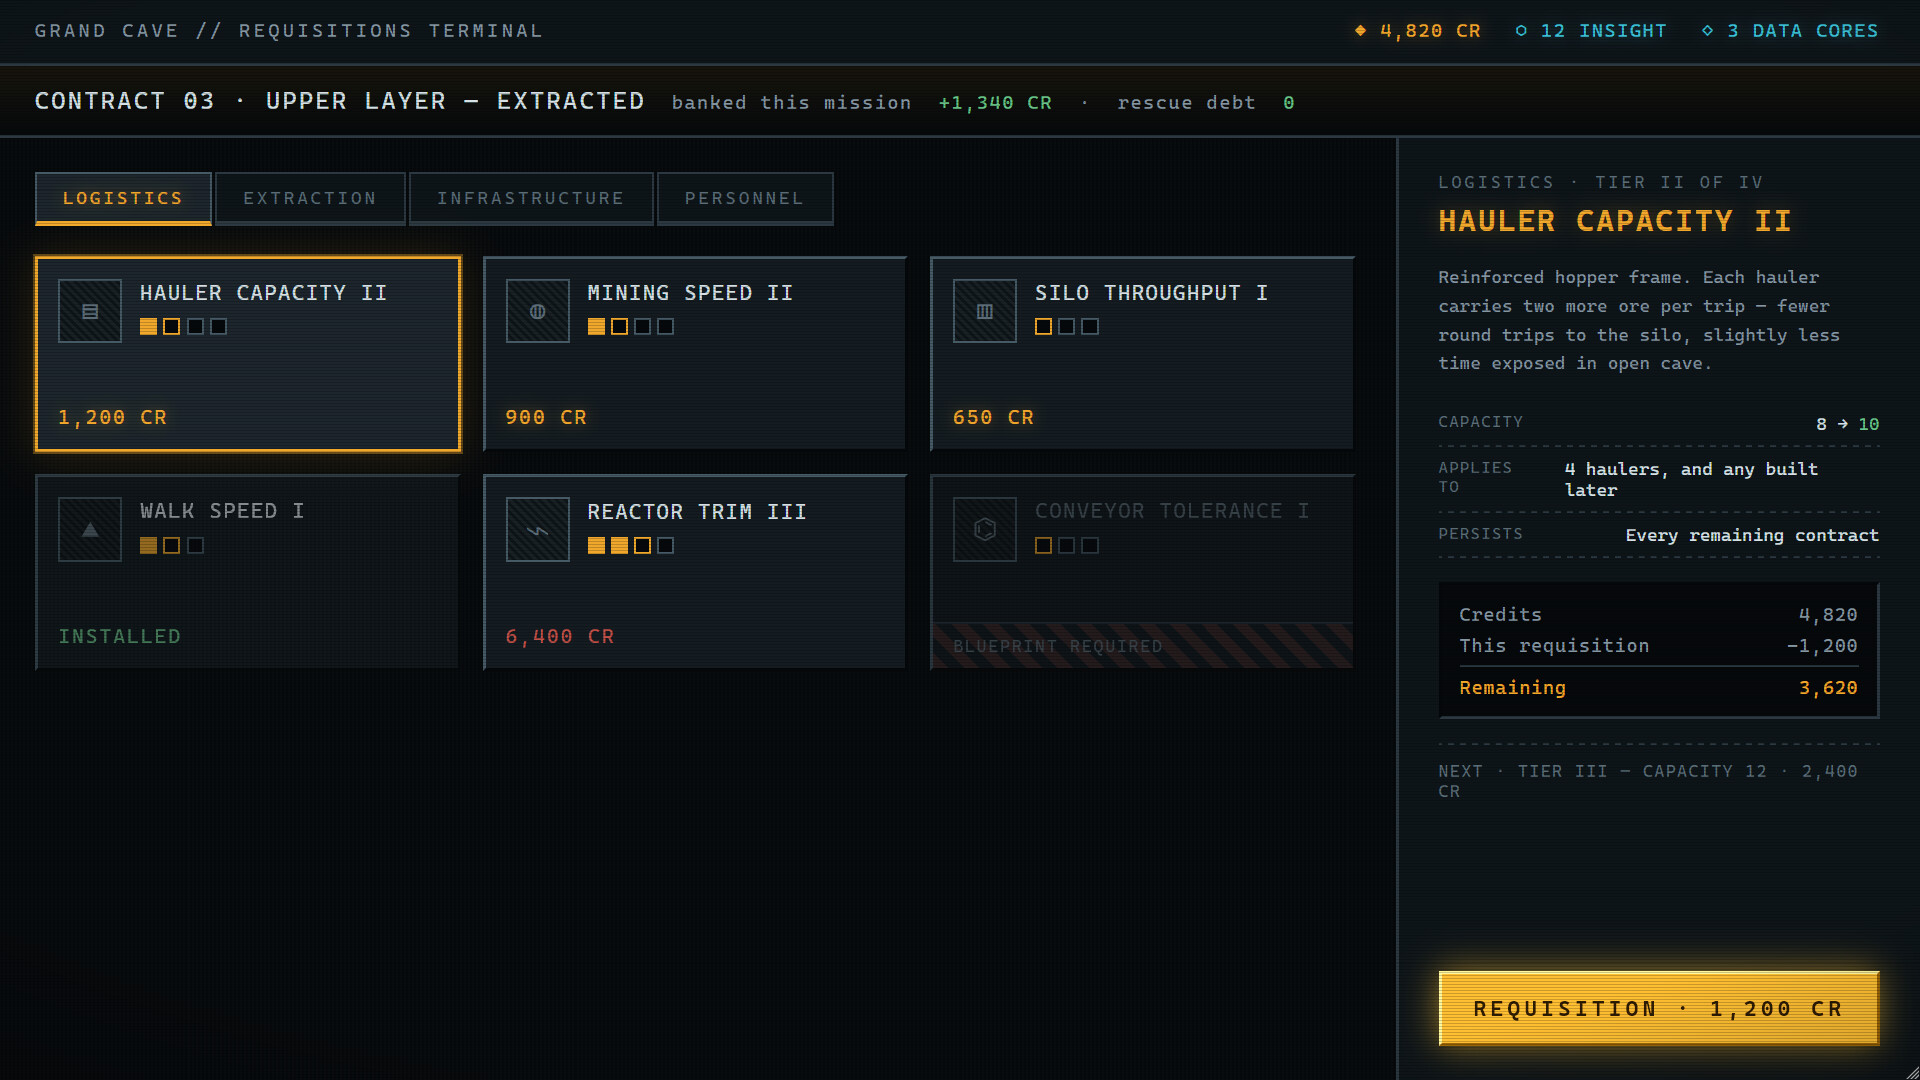The height and width of the screenshot is (1080, 1920).
Task: Open the Infrastructure tab
Action: [531, 198]
